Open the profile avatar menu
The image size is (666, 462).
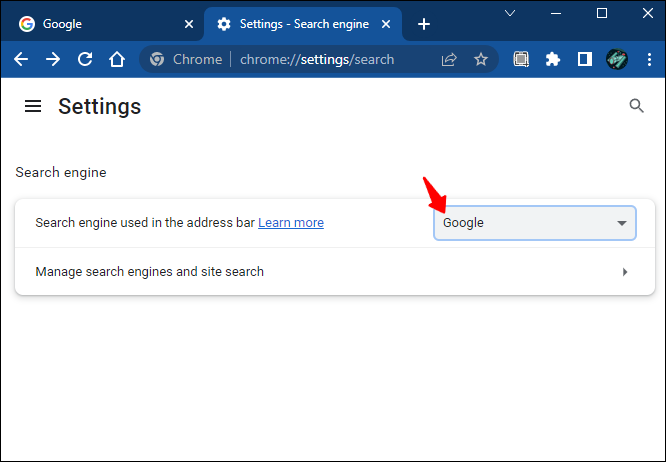point(617,59)
